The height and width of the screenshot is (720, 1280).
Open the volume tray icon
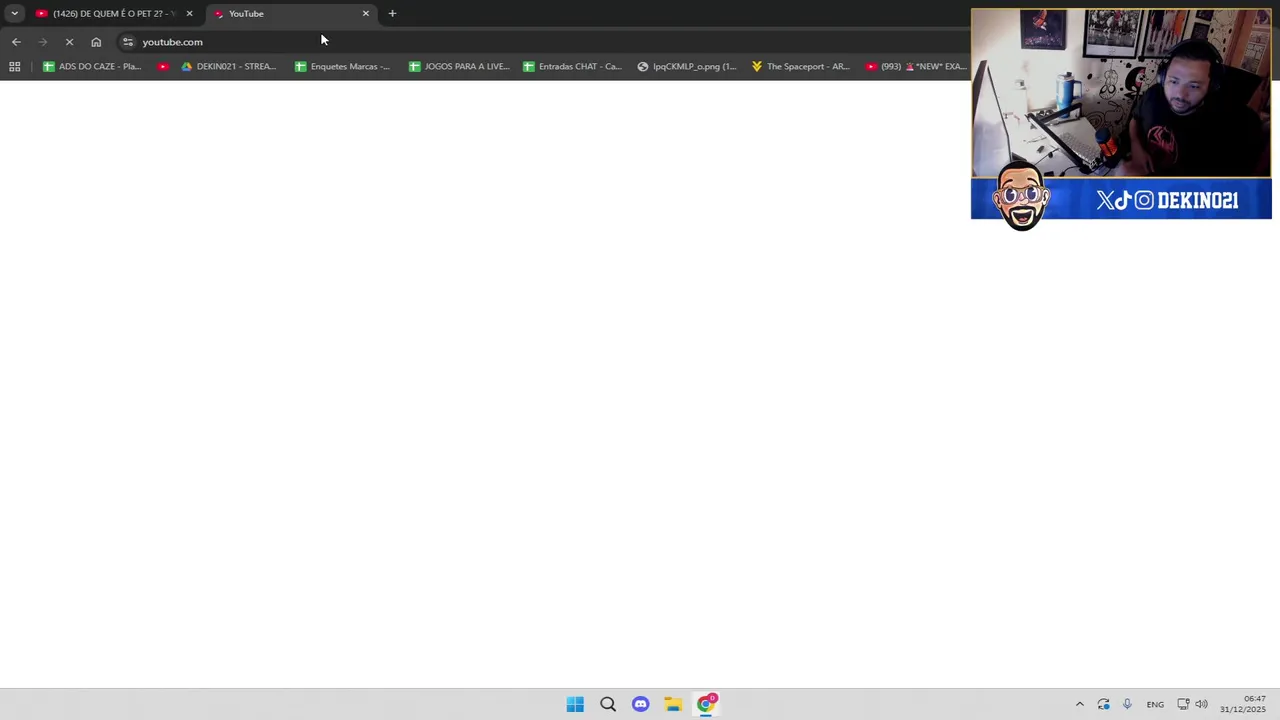(1201, 704)
